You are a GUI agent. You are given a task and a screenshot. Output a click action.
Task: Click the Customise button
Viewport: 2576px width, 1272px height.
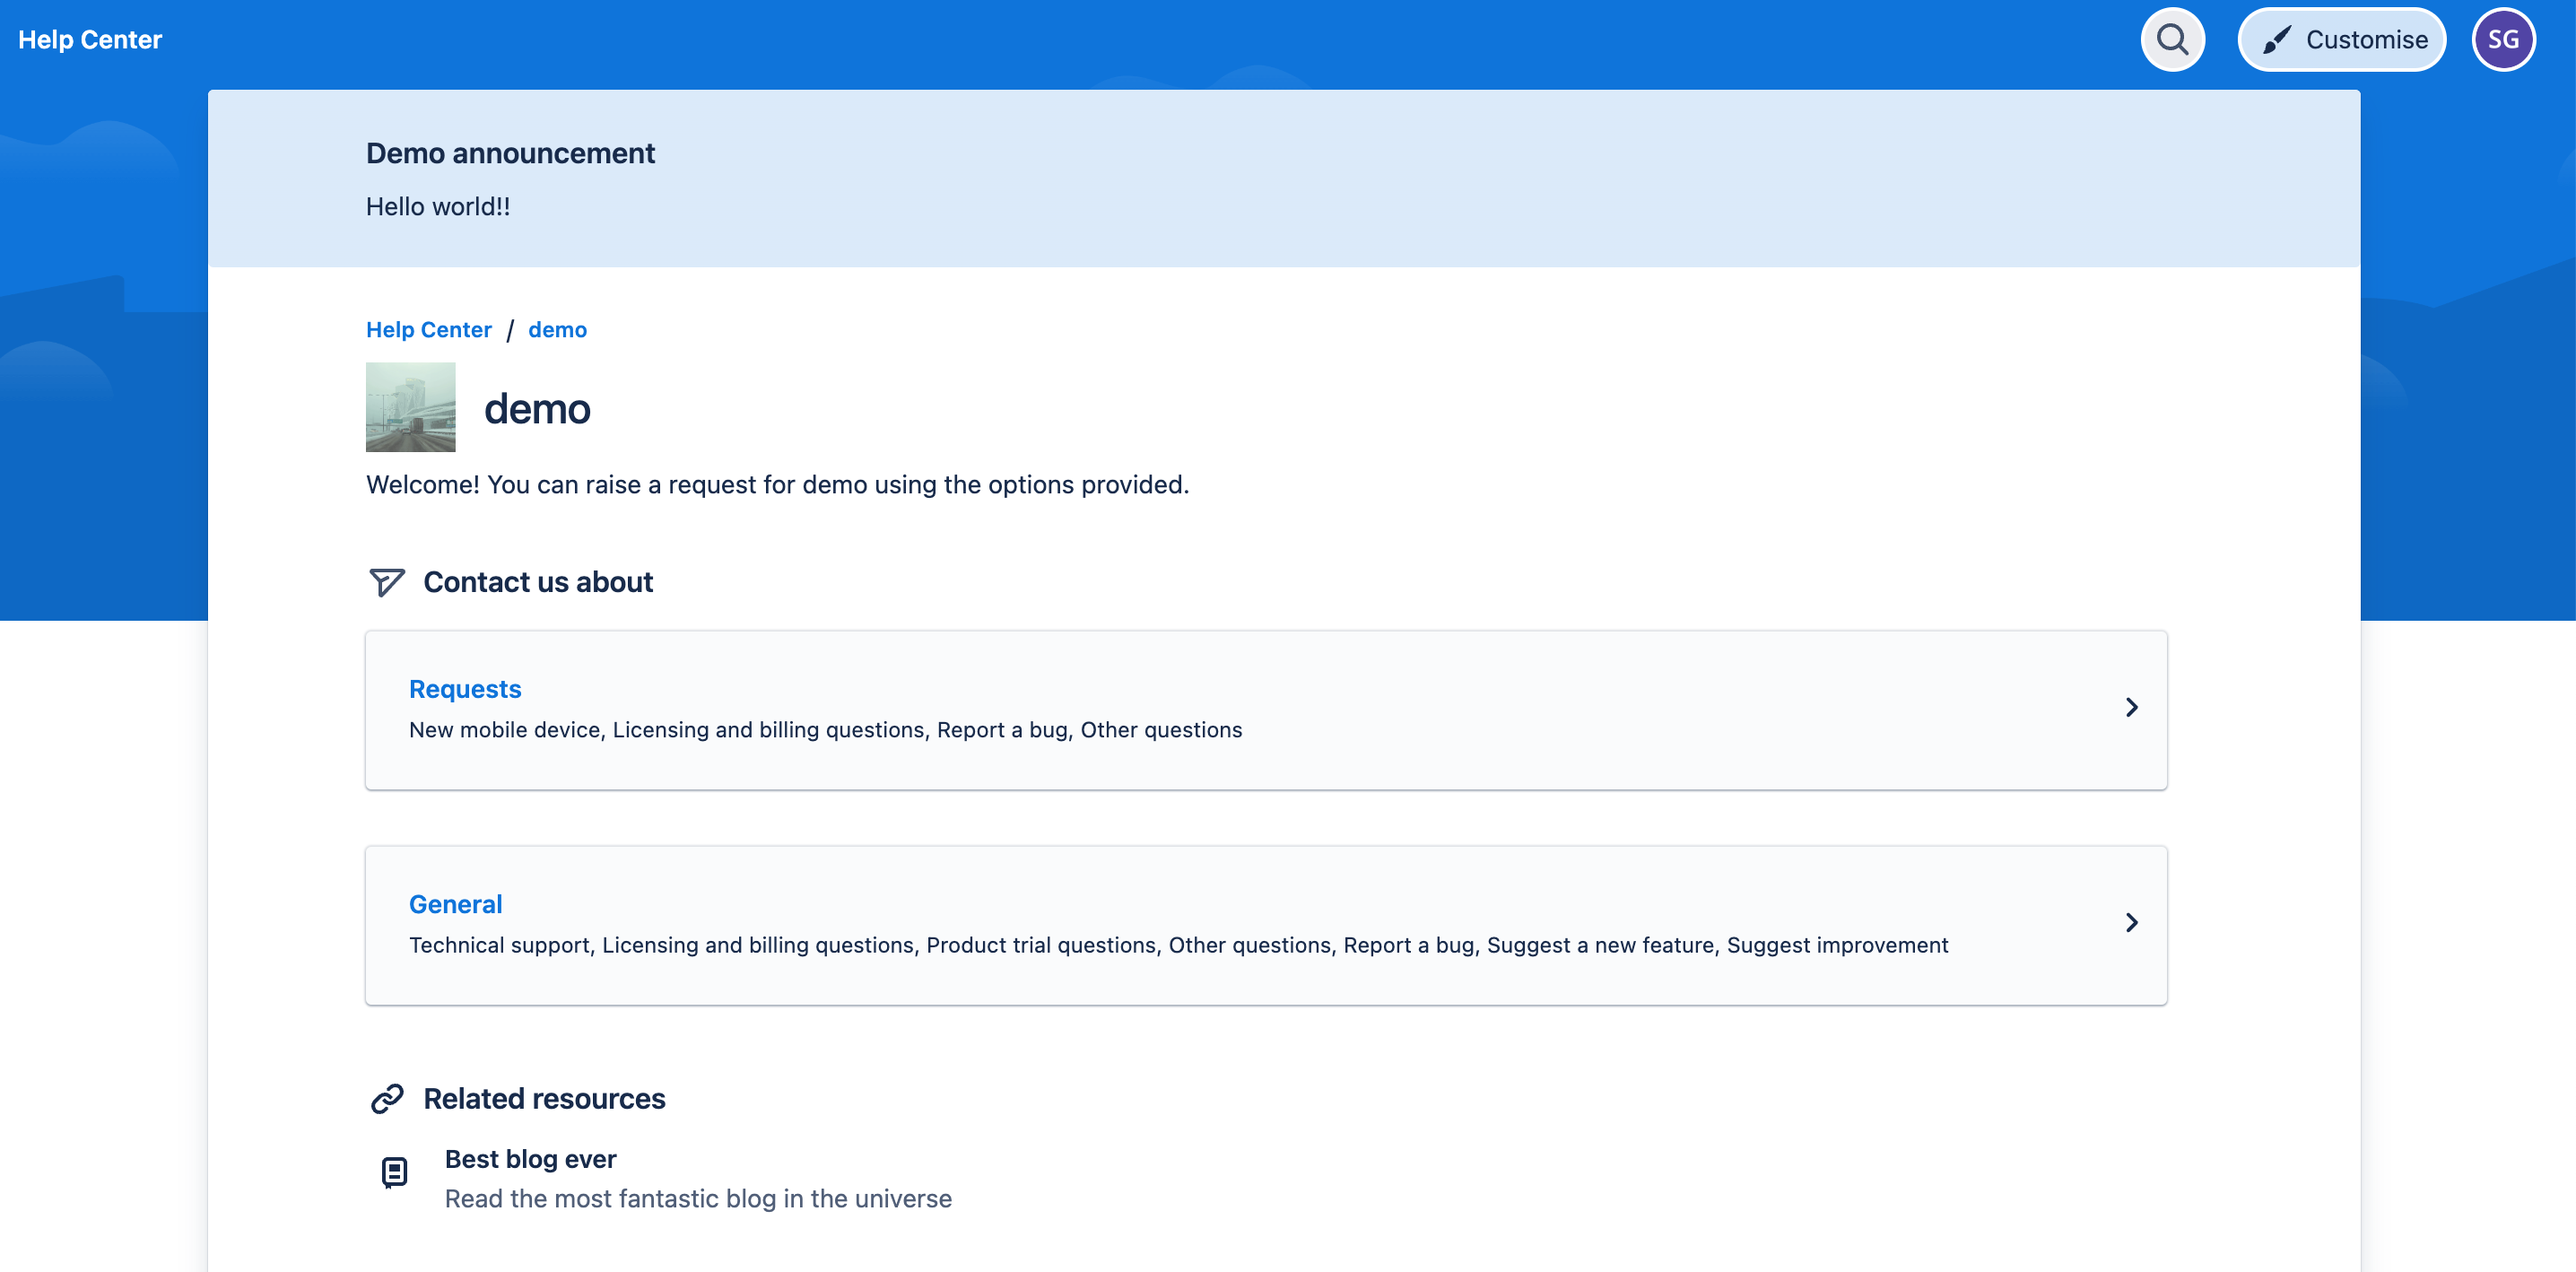[2341, 39]
